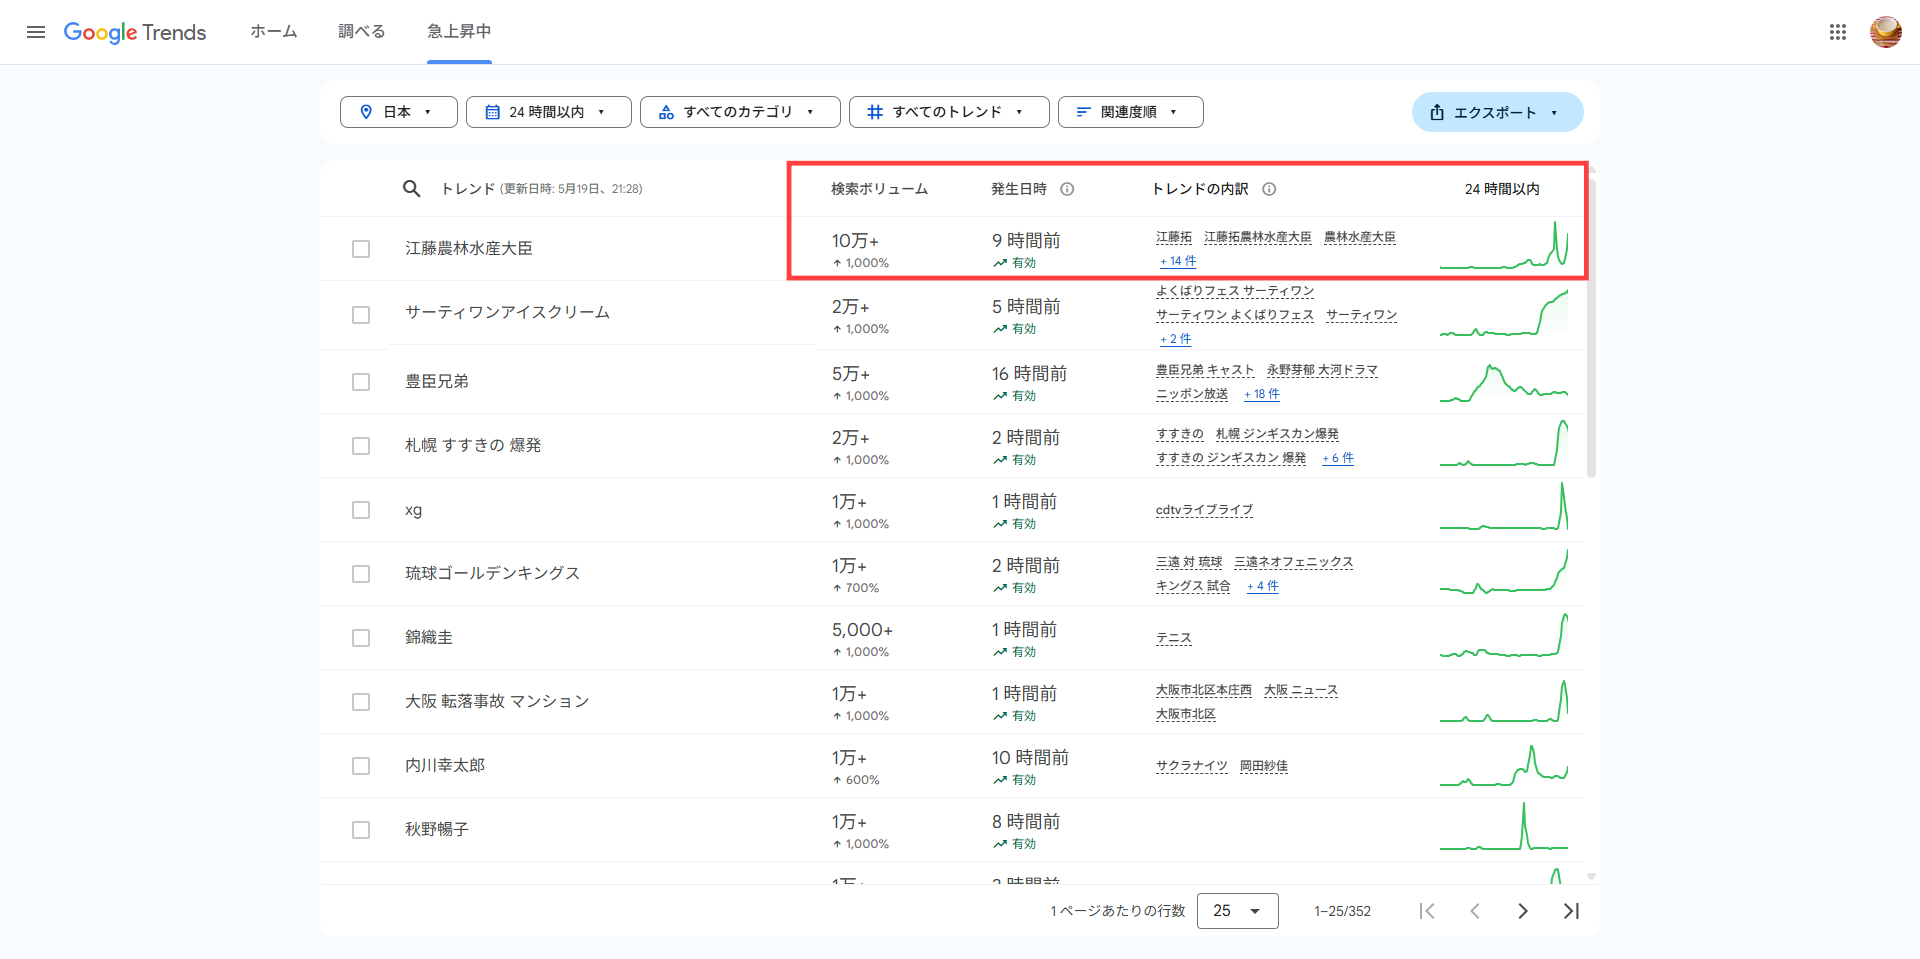Image resolution: width=1920 pixels, height=959 pixels.
Task: Click the export share icon
Action: point(1437,112)
